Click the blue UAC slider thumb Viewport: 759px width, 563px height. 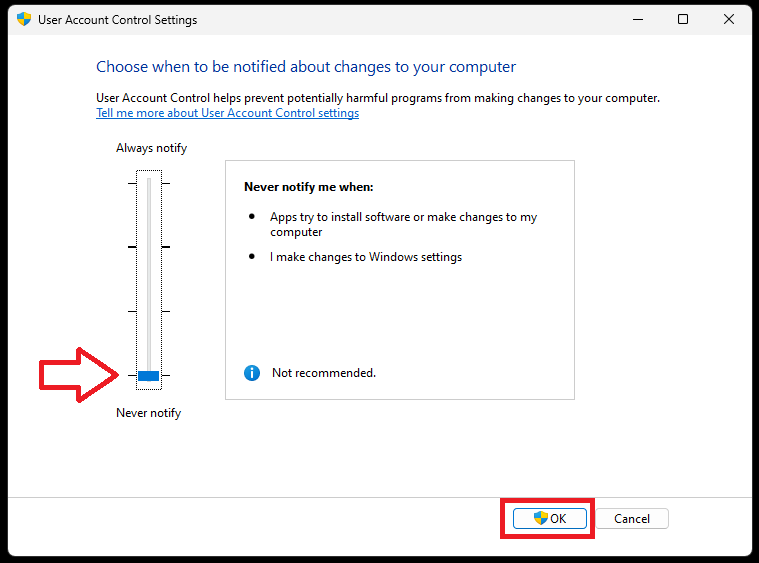click(149, 376)
